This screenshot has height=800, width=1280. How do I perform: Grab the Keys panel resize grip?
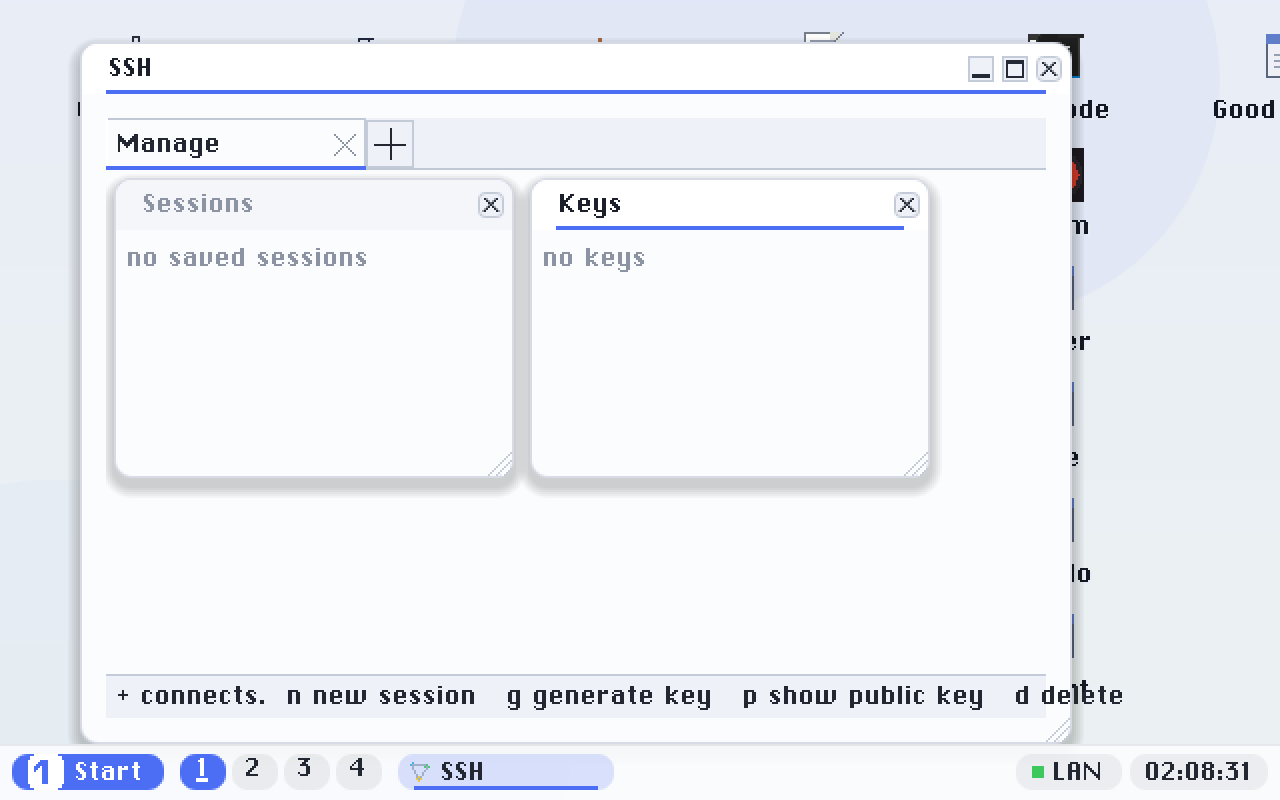point(916,464)
